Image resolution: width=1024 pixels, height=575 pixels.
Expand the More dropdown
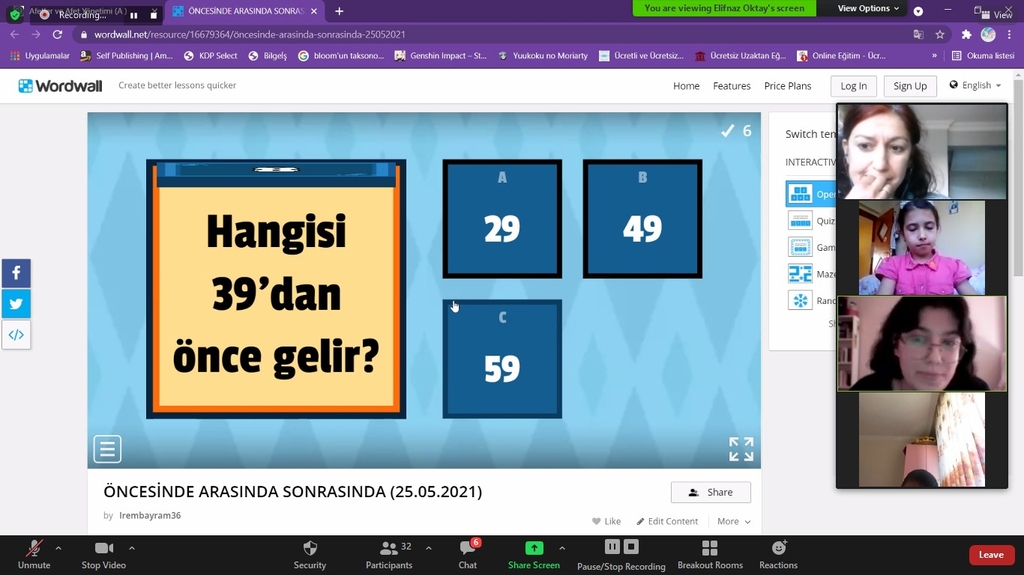(733, 521)
